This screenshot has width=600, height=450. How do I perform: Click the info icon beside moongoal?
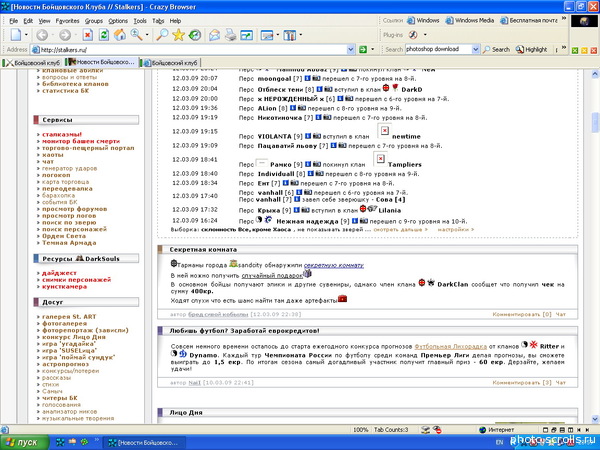tap(308, 78)
